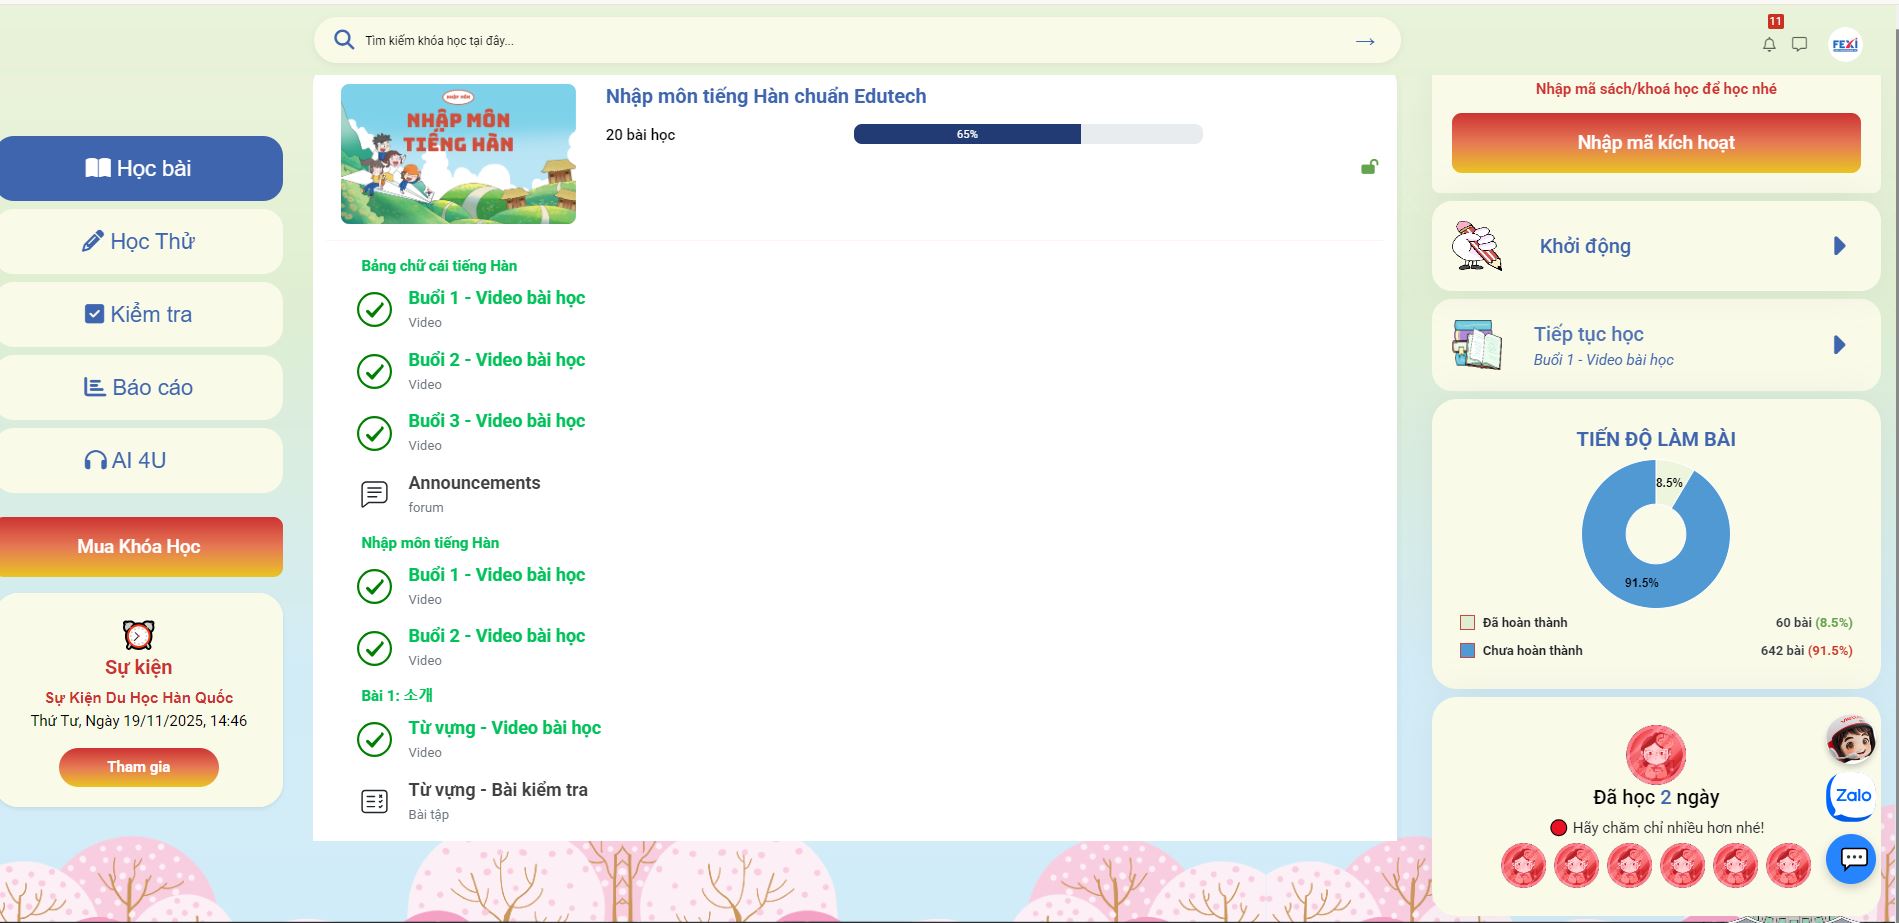Image resolution: width=1899 pixels, height=923 pixels.
Task: Submit search using the arrow button
Action: click(1364, 41)
